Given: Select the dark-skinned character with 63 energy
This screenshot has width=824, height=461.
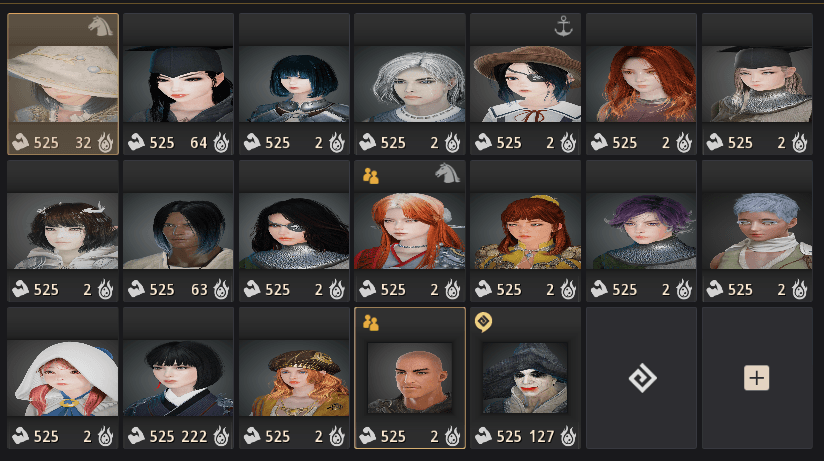Looking at the screenshot, I should (x=178, y=231).
